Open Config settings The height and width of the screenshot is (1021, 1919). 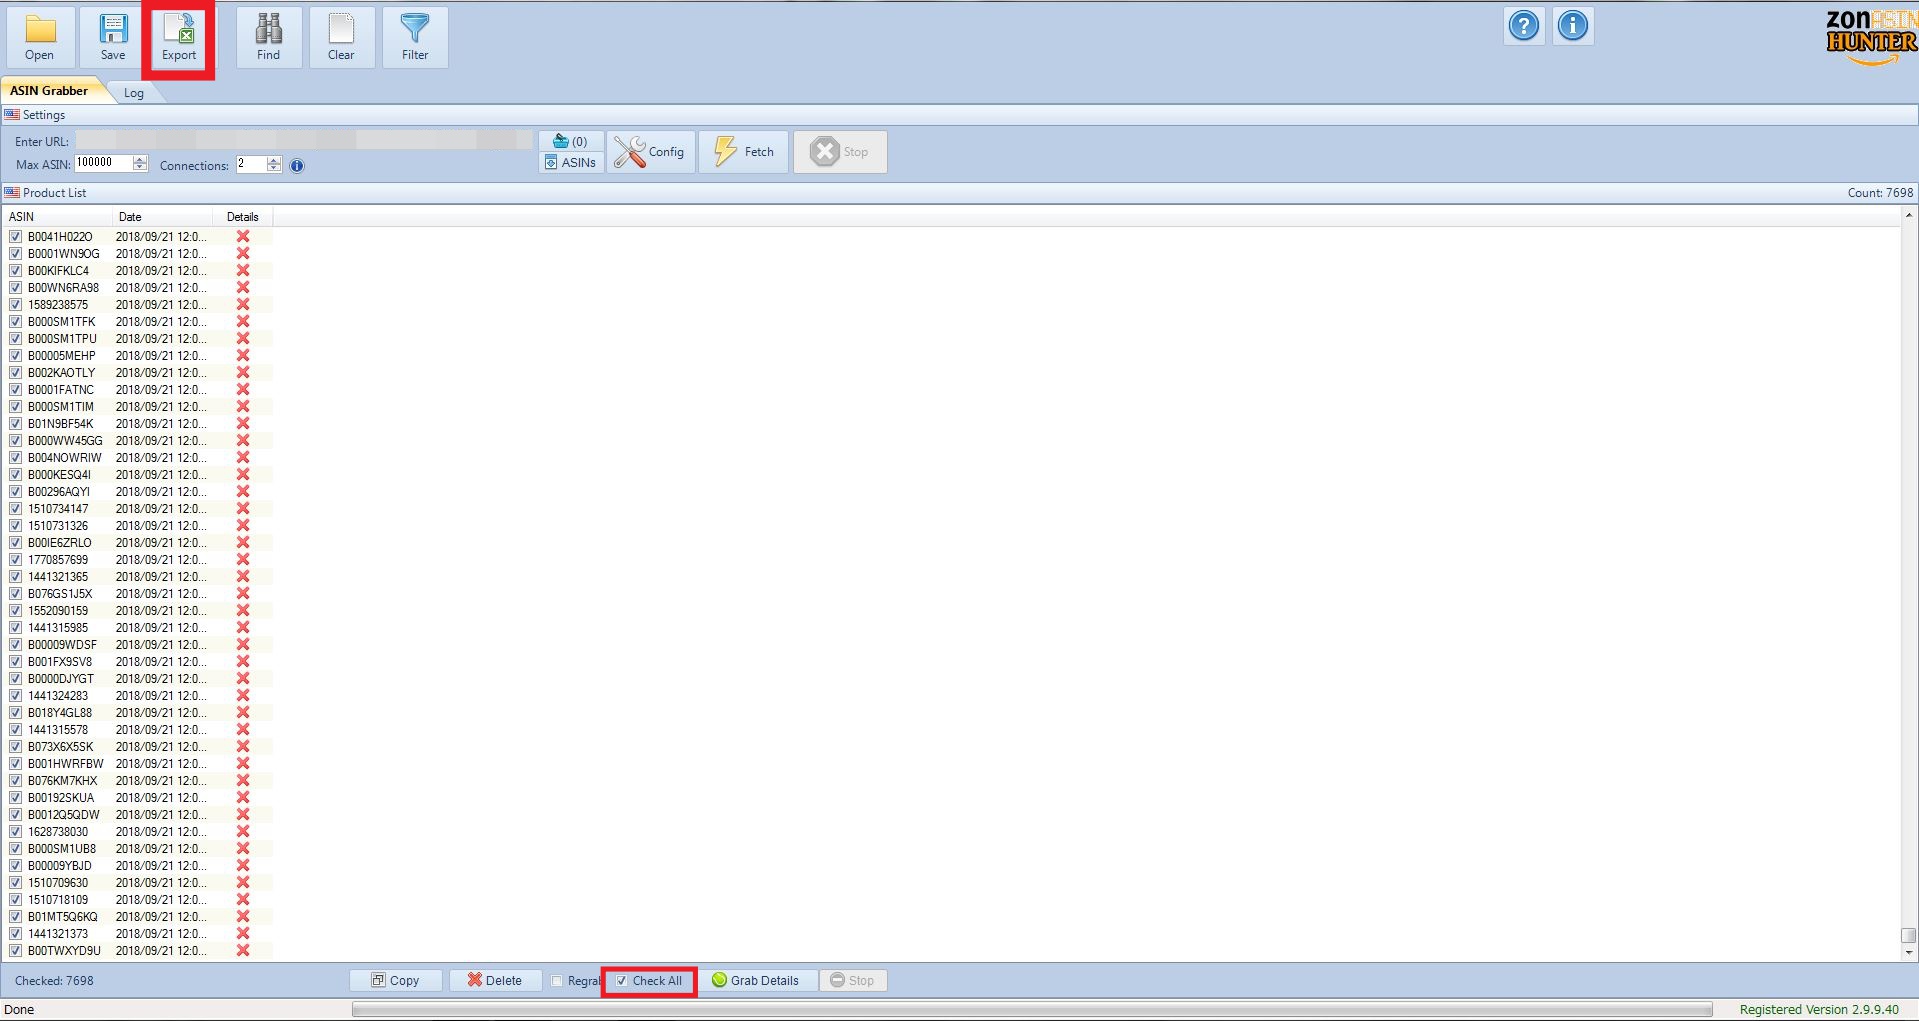tap(651, 152)
